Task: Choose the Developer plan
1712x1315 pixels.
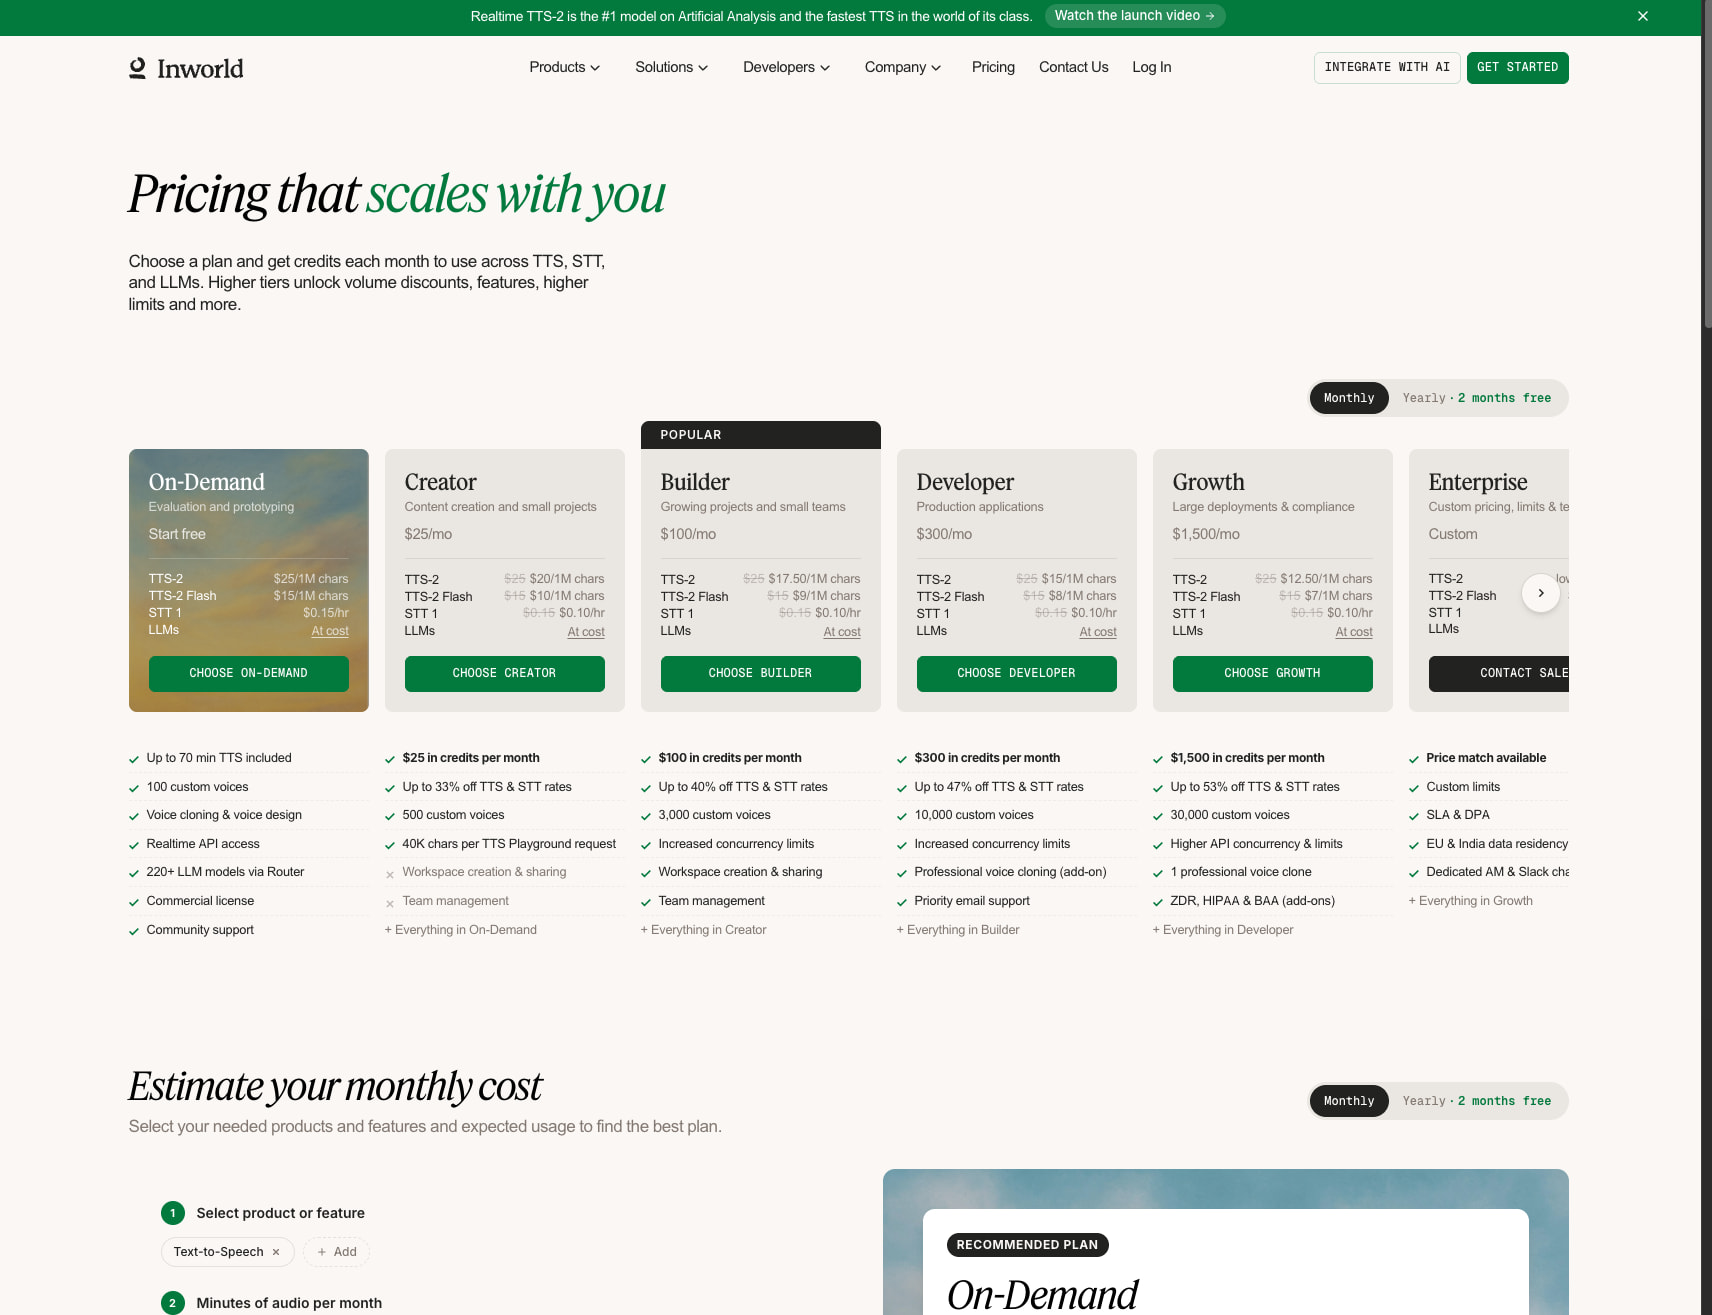Action: pos(1017,674)
